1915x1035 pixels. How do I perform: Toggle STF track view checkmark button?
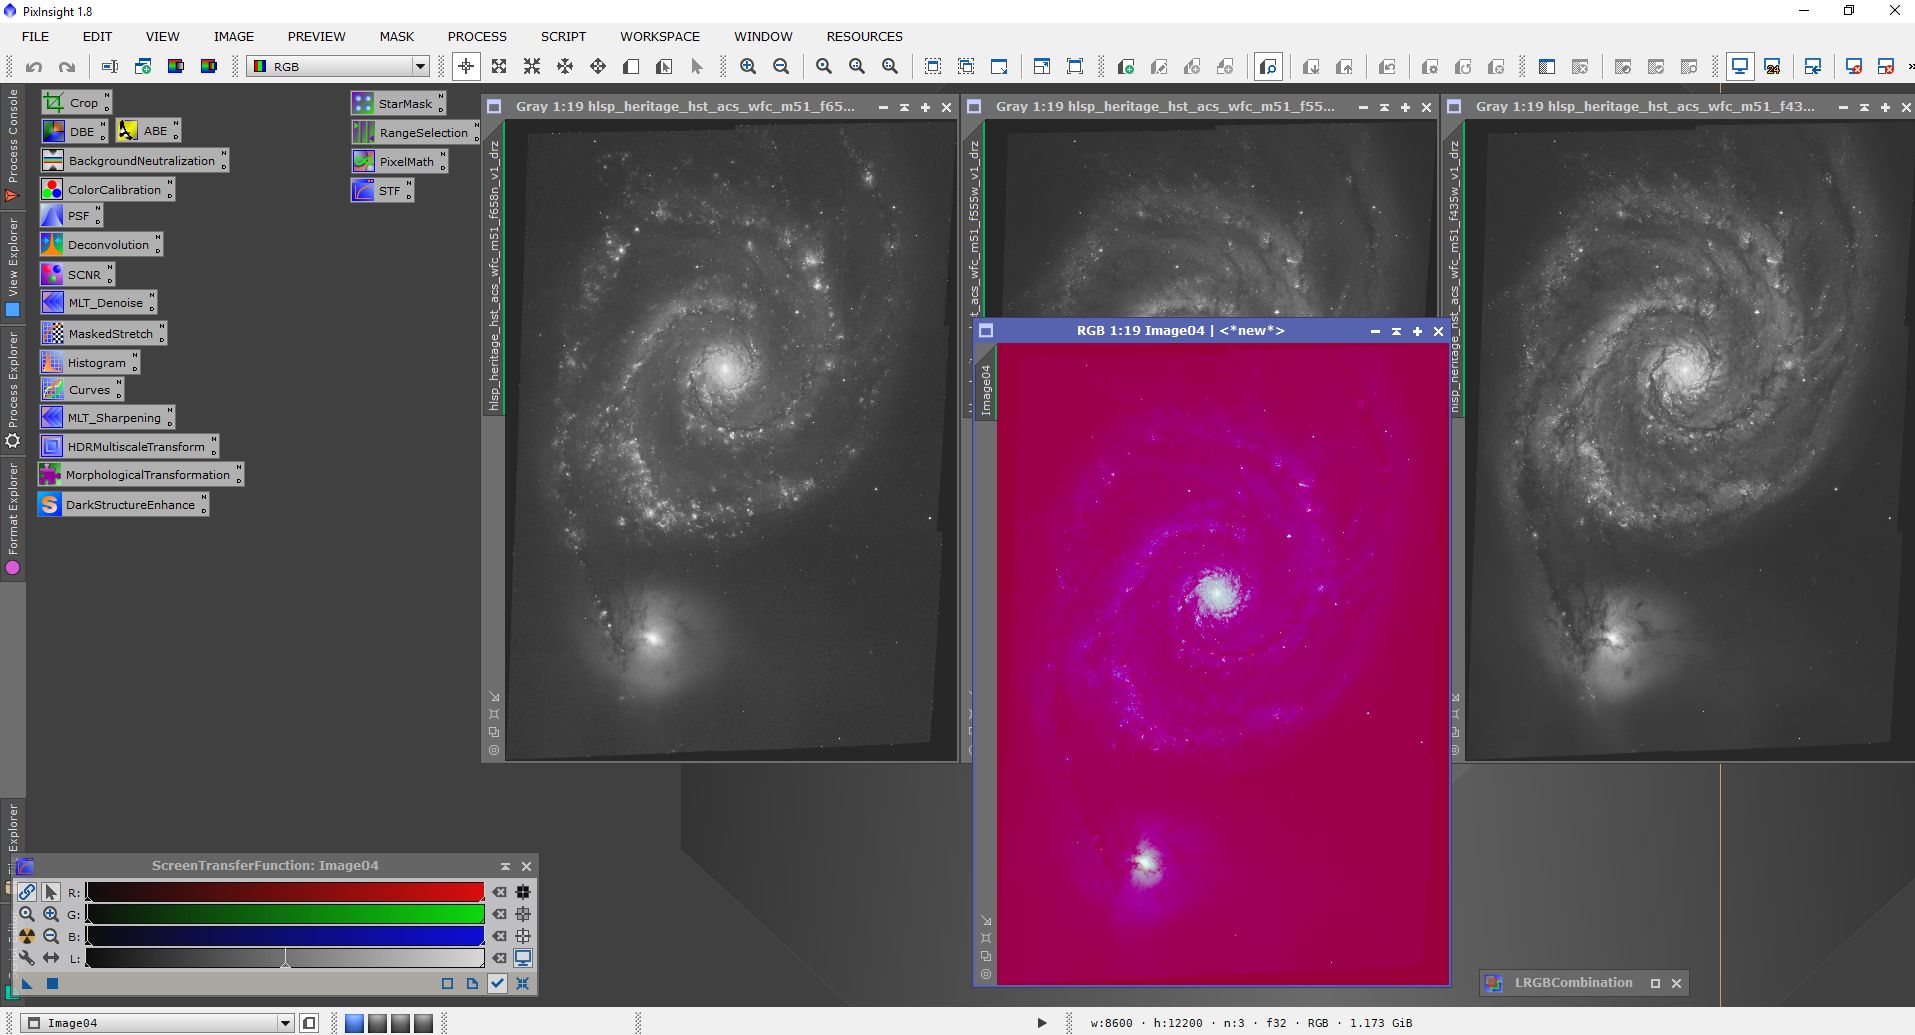[497, 983]
